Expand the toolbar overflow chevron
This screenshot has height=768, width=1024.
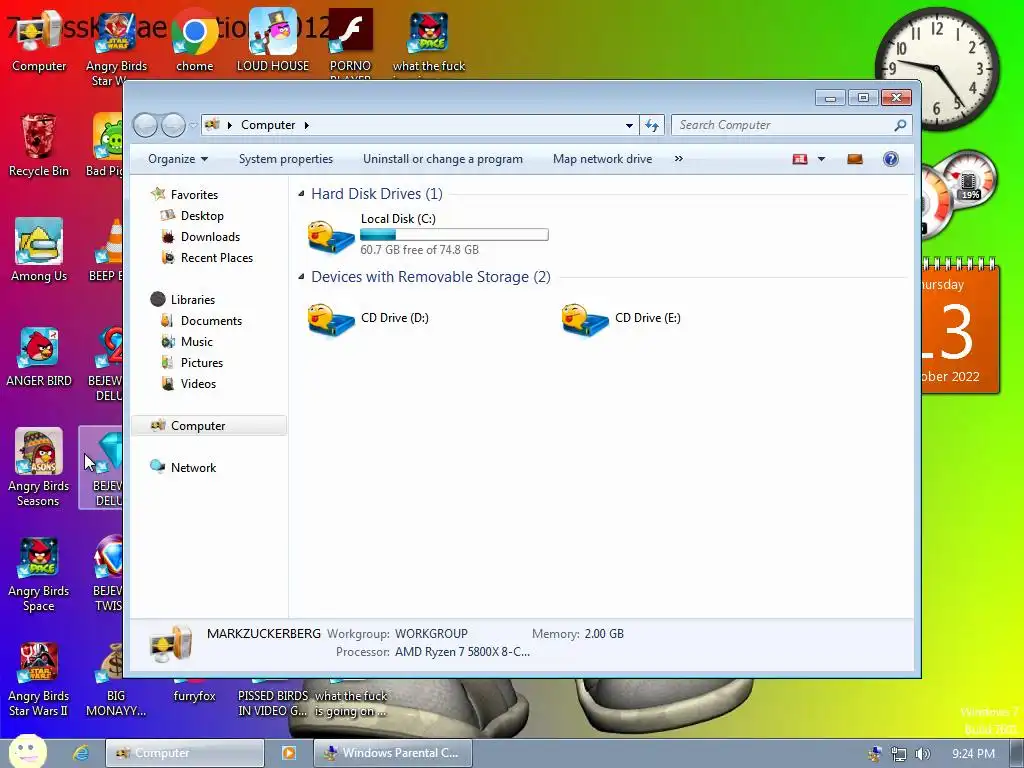(x=679, y=159)
